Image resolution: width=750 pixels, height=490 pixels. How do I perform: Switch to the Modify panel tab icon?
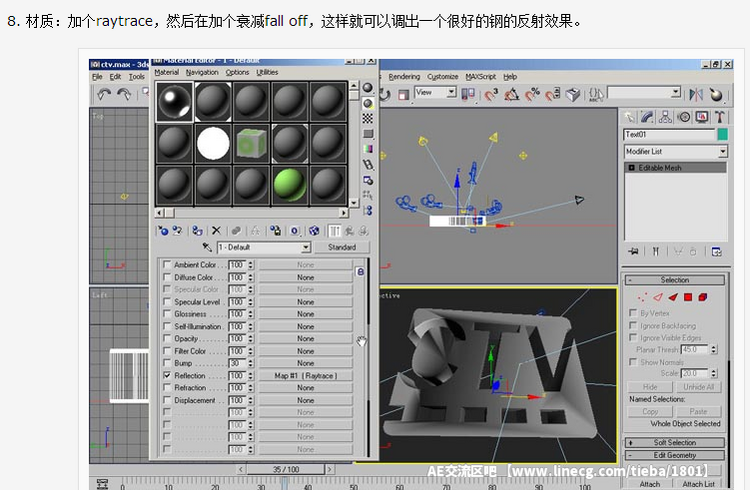647,117
